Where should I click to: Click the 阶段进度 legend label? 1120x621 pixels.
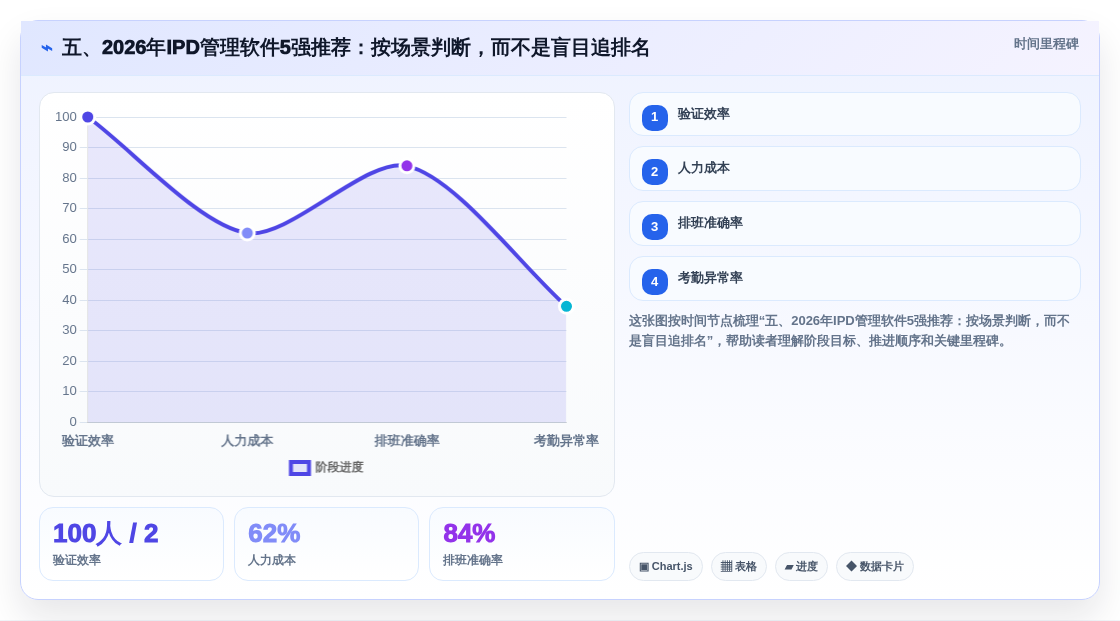[x=339, y=467]
